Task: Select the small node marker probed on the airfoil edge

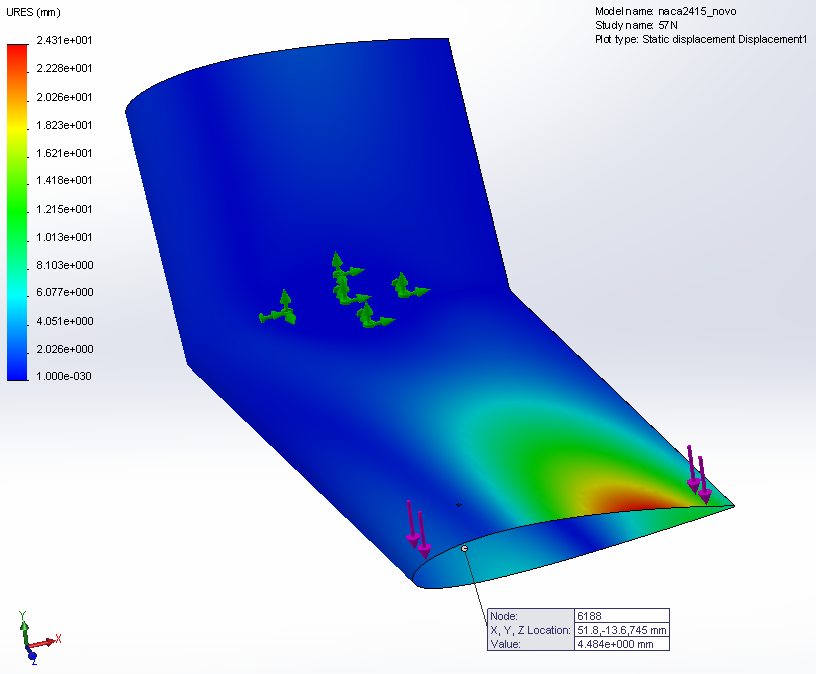Action: tap(466, 549)
